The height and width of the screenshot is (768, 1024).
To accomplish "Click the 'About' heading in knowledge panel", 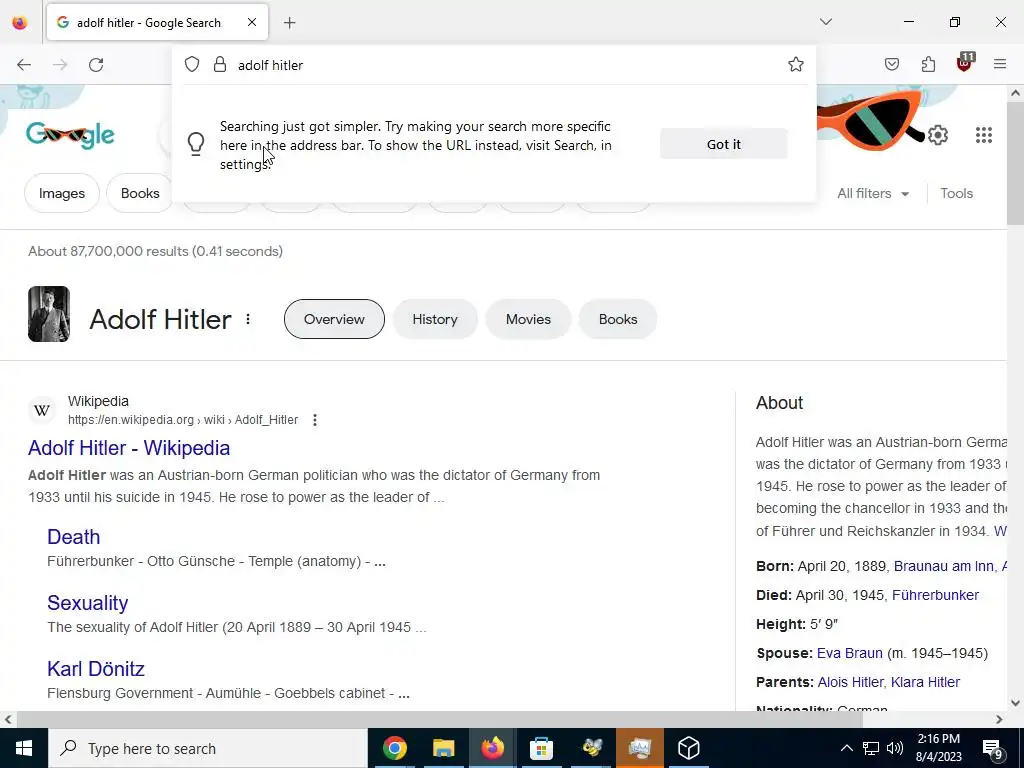I will 780,403.
